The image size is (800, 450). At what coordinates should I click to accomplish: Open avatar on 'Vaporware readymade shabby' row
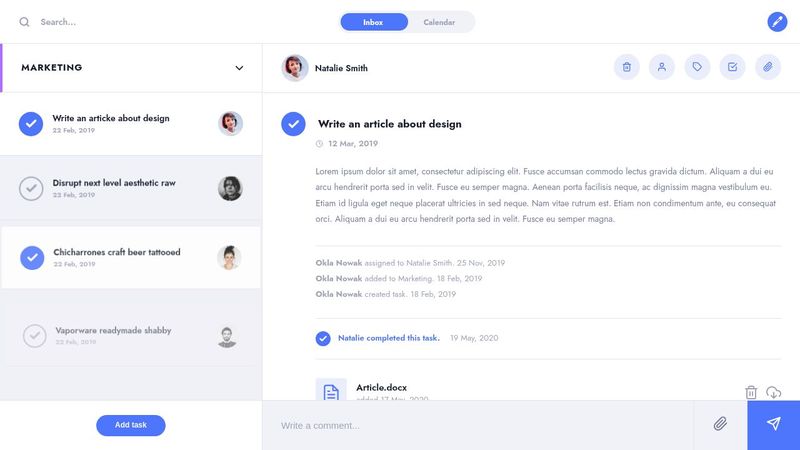(x=227, y=337)
